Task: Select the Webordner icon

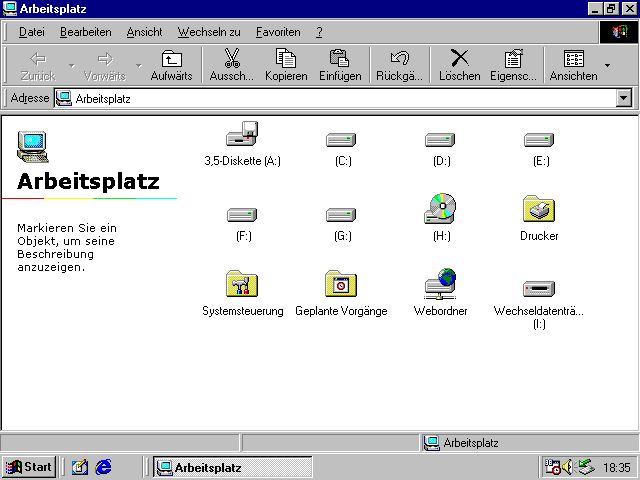Action: (x=440, y=284)
